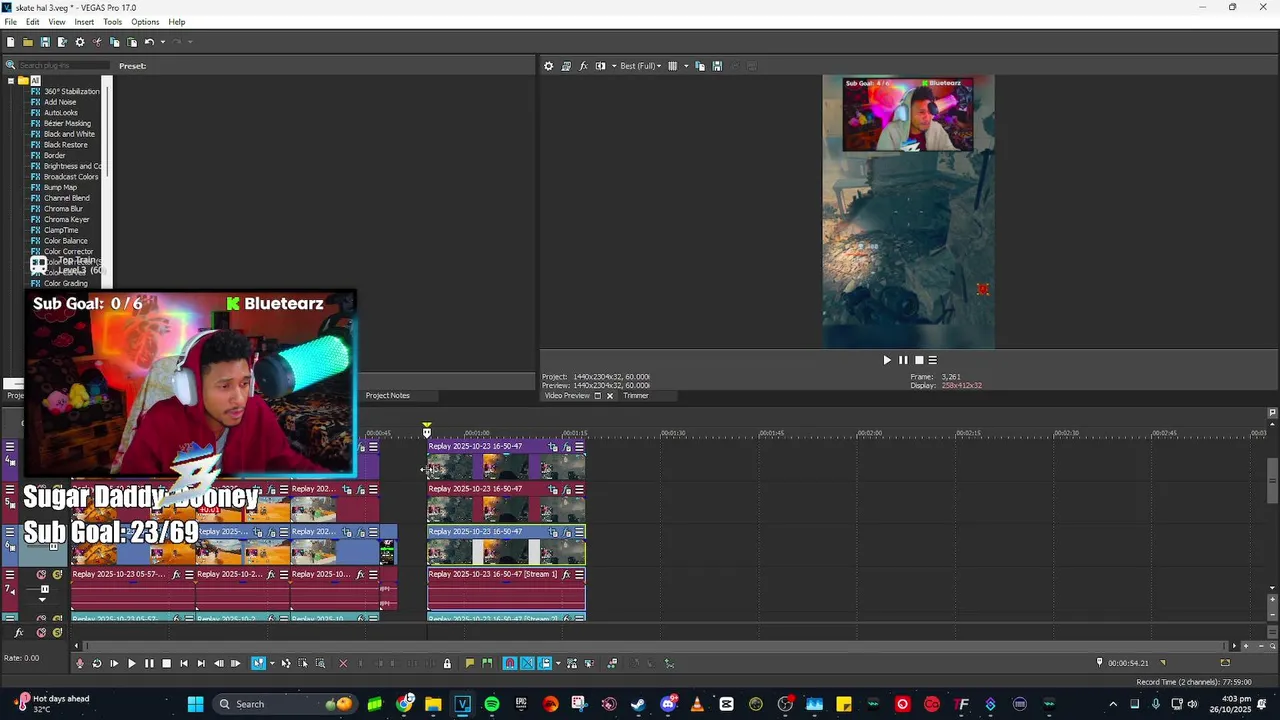Insert a Region with the green flags icon

[x=487, y=663]
